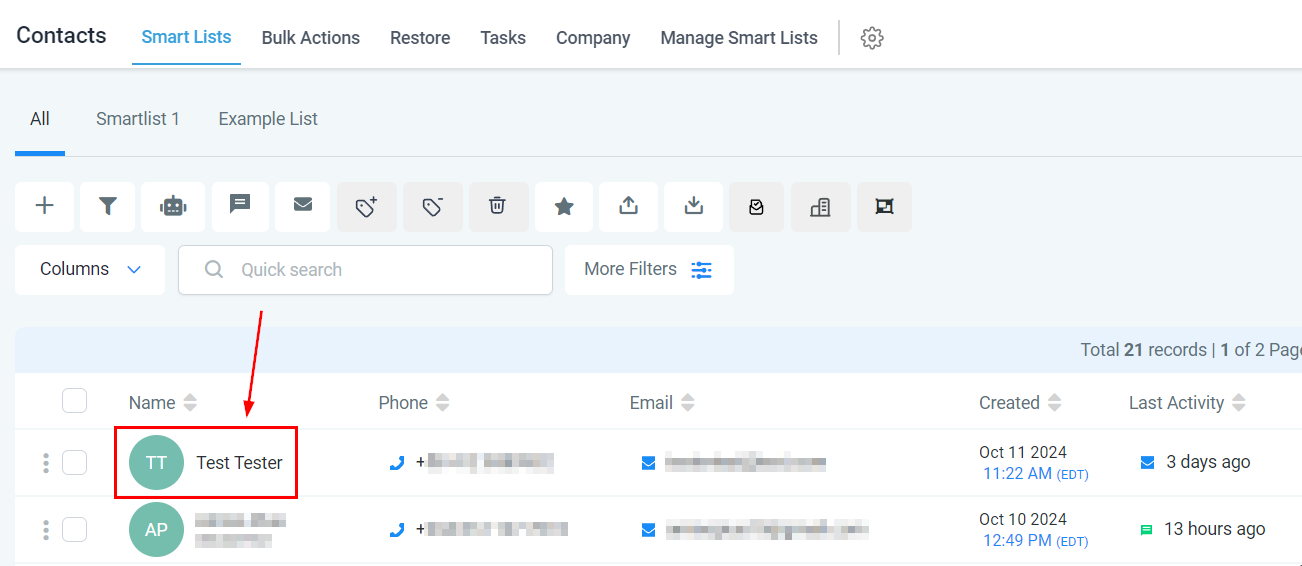Open the three-dot menu for Test Tester

coord(46,463)
